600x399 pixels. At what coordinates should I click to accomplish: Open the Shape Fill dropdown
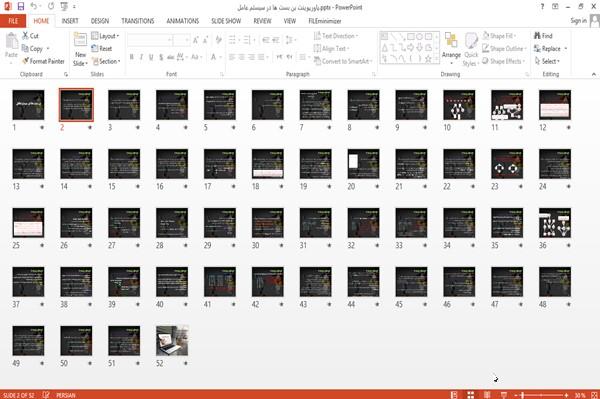[x=499, y=36]
